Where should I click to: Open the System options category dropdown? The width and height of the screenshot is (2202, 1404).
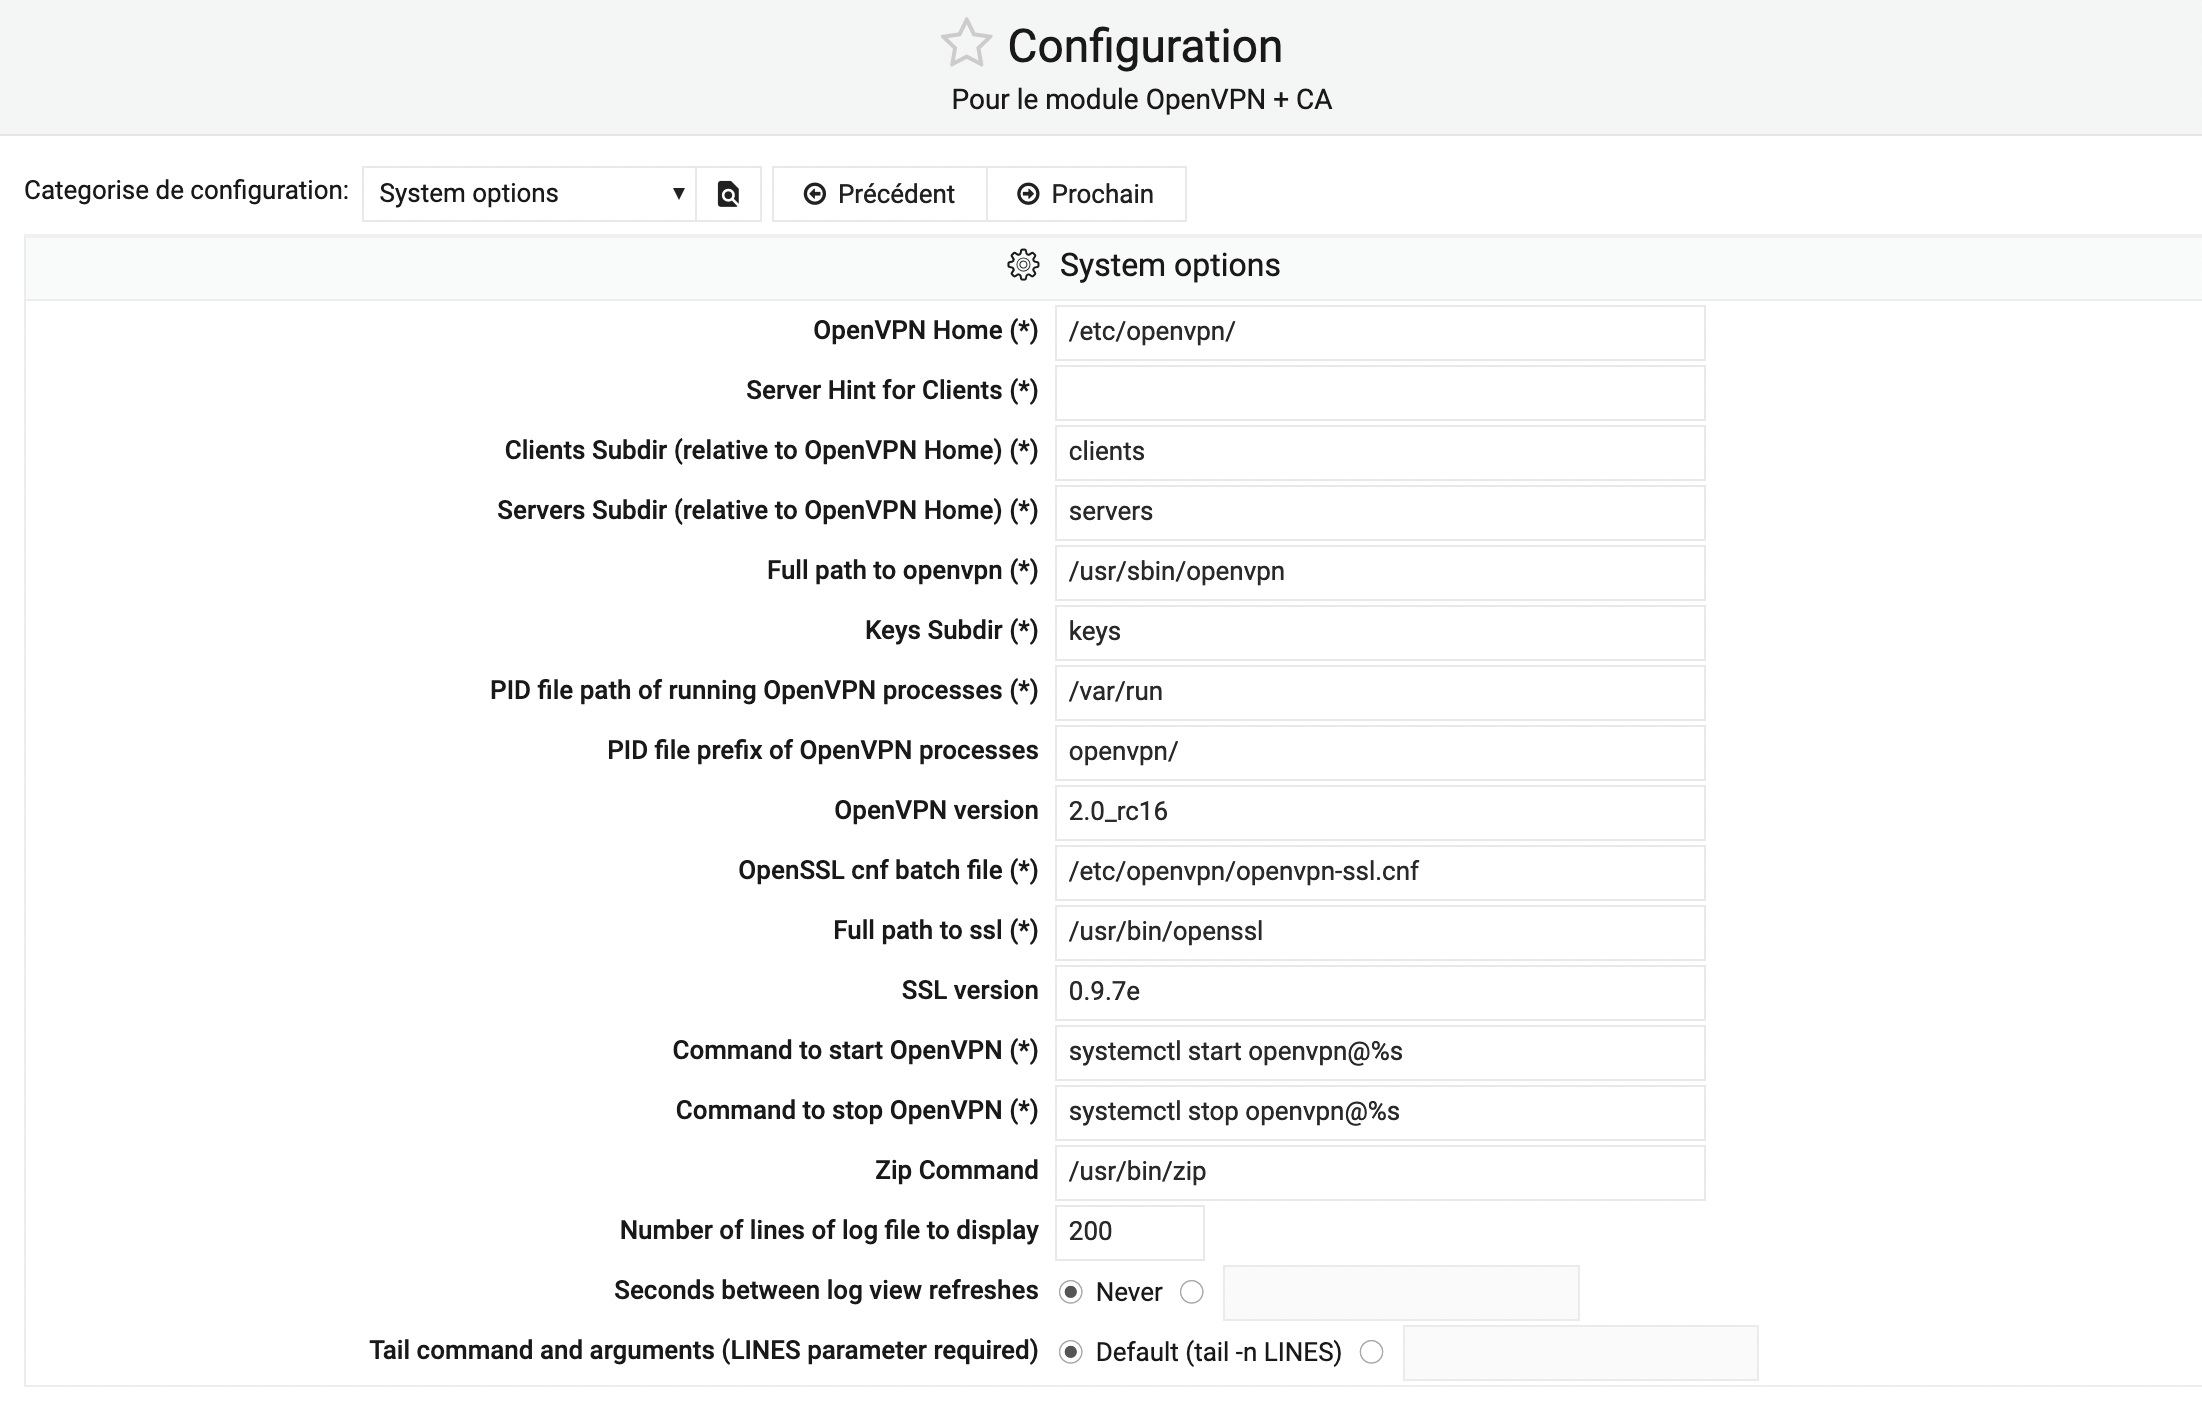tap(528, 193)
